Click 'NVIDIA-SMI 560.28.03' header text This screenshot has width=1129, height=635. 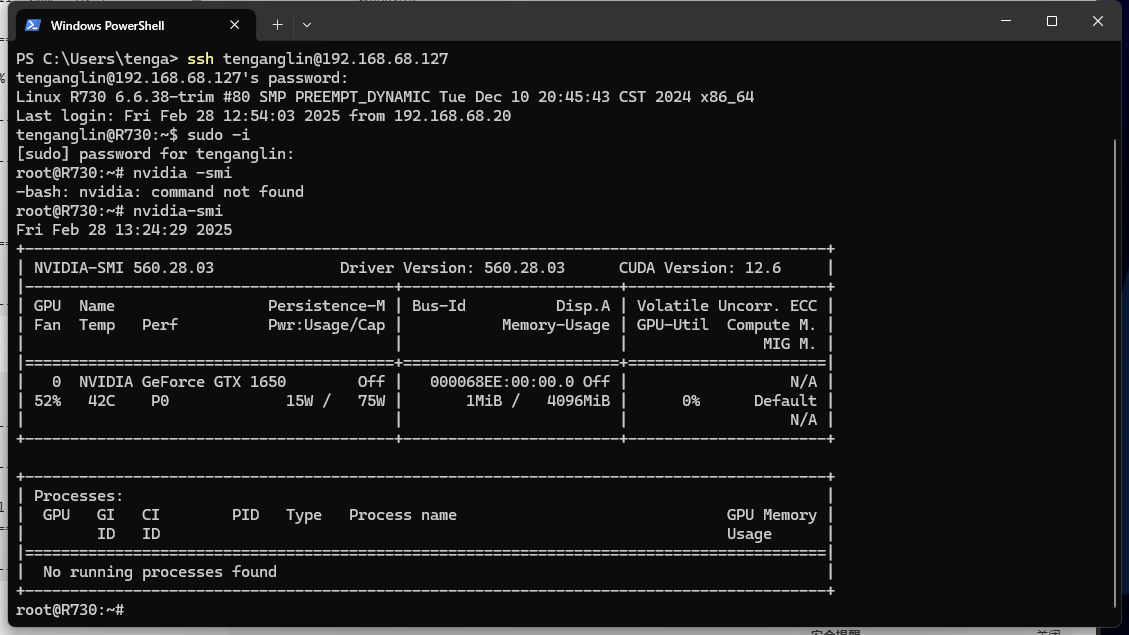point(124,269)
